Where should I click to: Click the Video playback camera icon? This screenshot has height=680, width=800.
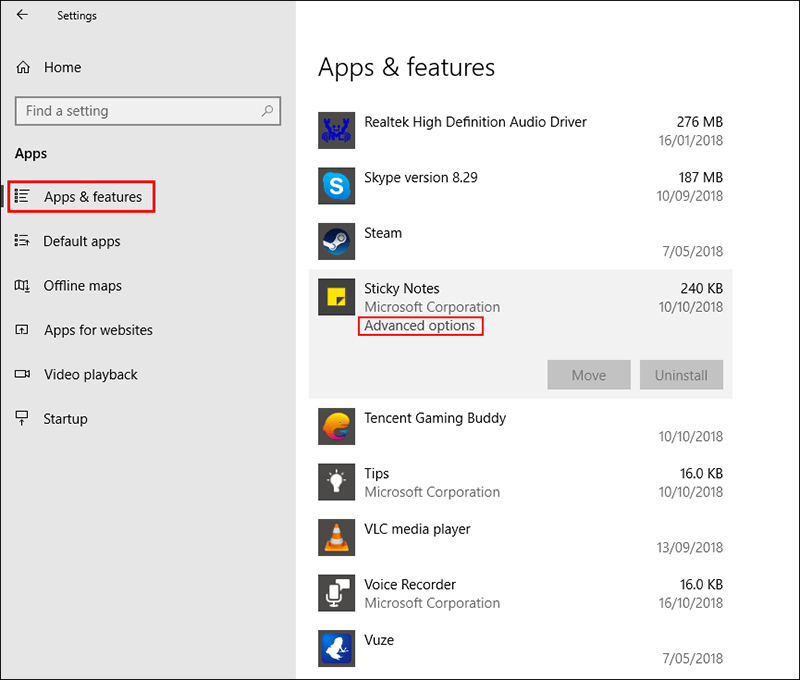point(22,374)
